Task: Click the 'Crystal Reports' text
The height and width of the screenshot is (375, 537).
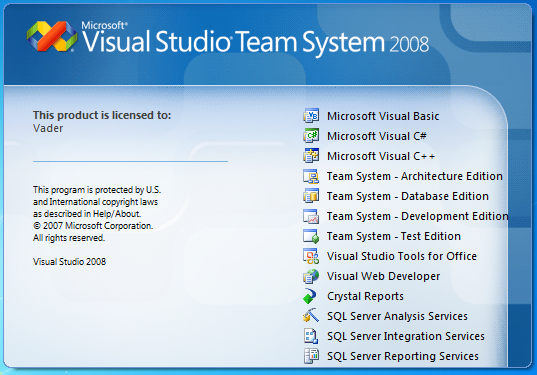Action: coord(365,296)
